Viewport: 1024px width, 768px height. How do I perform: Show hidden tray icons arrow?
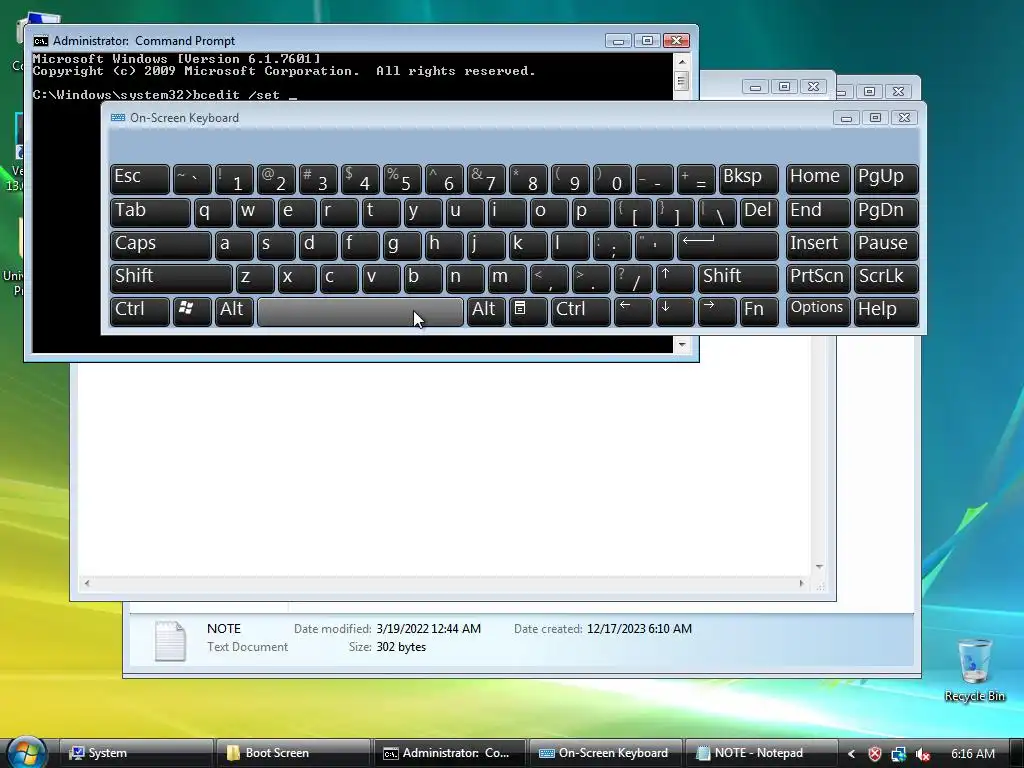(x=852, y=754)
